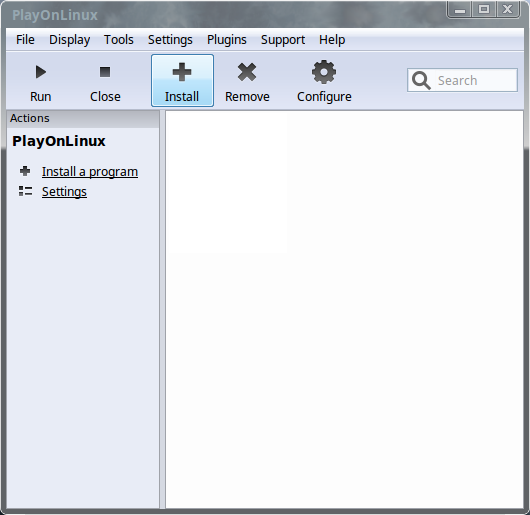This screenshot has width=530, height=515.
Task: Click list icon beside Settings link
Action: point(25,191)
